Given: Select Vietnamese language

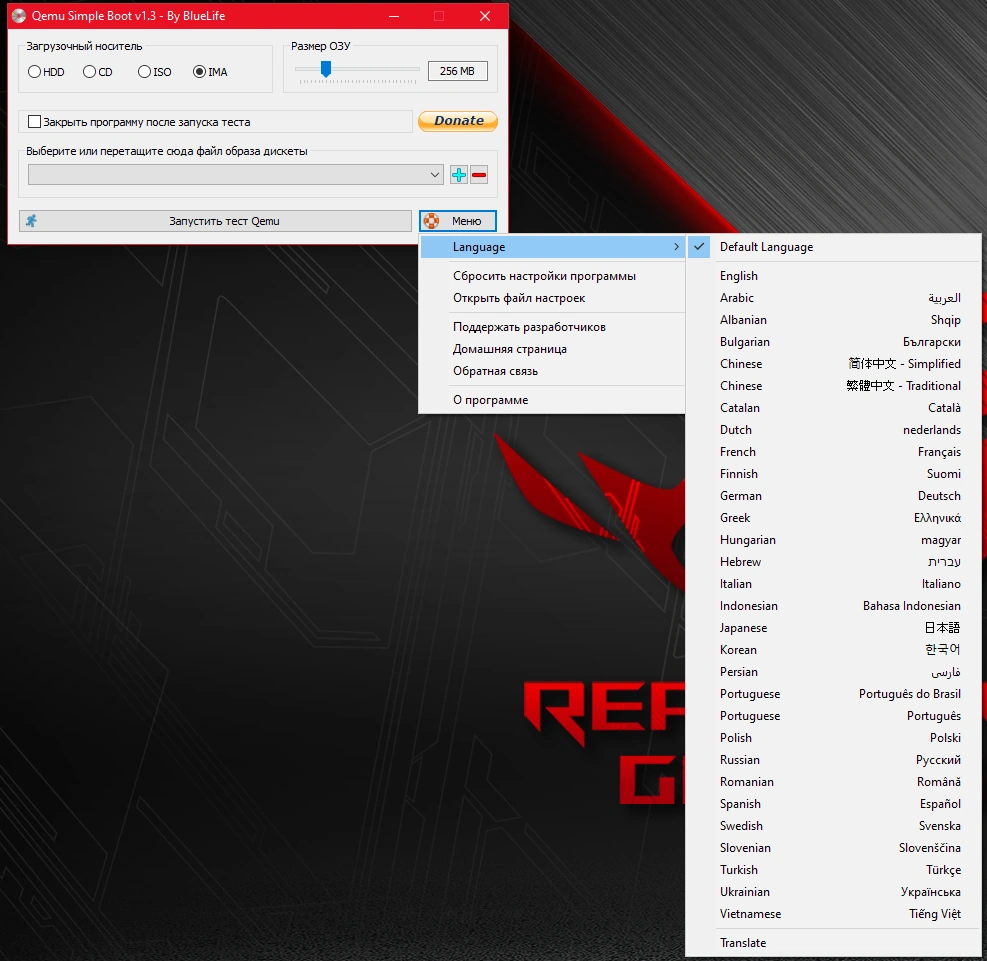Looking at the screenshot, I should pyautogui.click(x=833, y=914).
